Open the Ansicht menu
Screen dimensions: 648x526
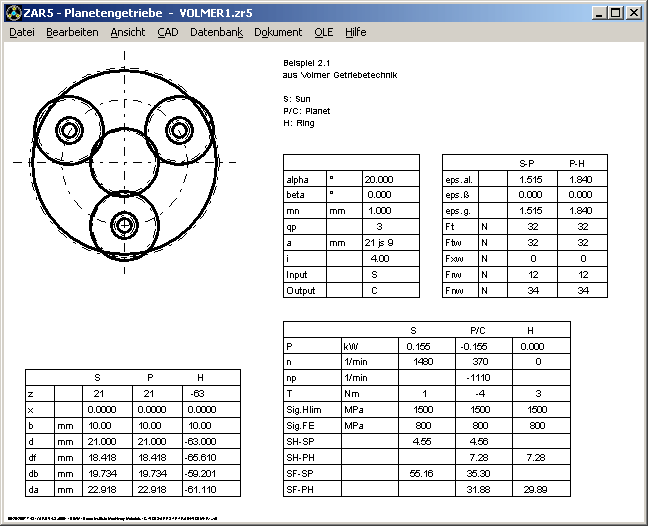(x=127, y=32)
